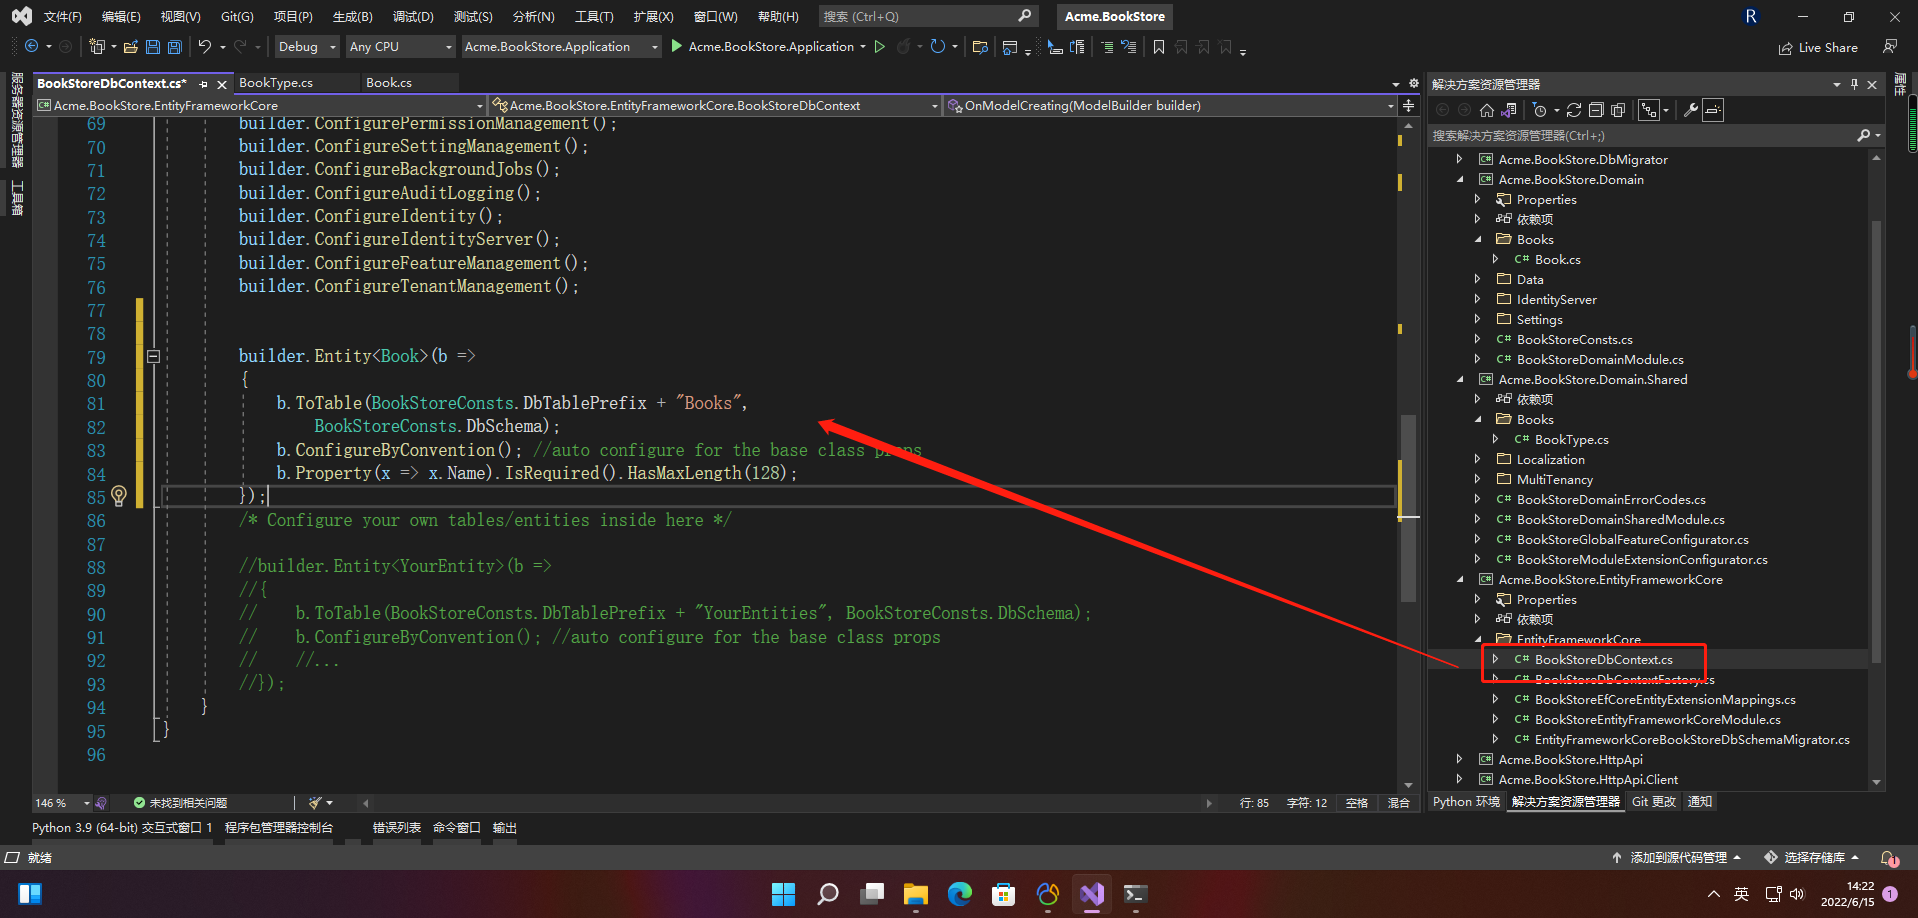Toggle Preview Selected Items in Solution Explorer
1918x918 pixels.
[1713, 110]
